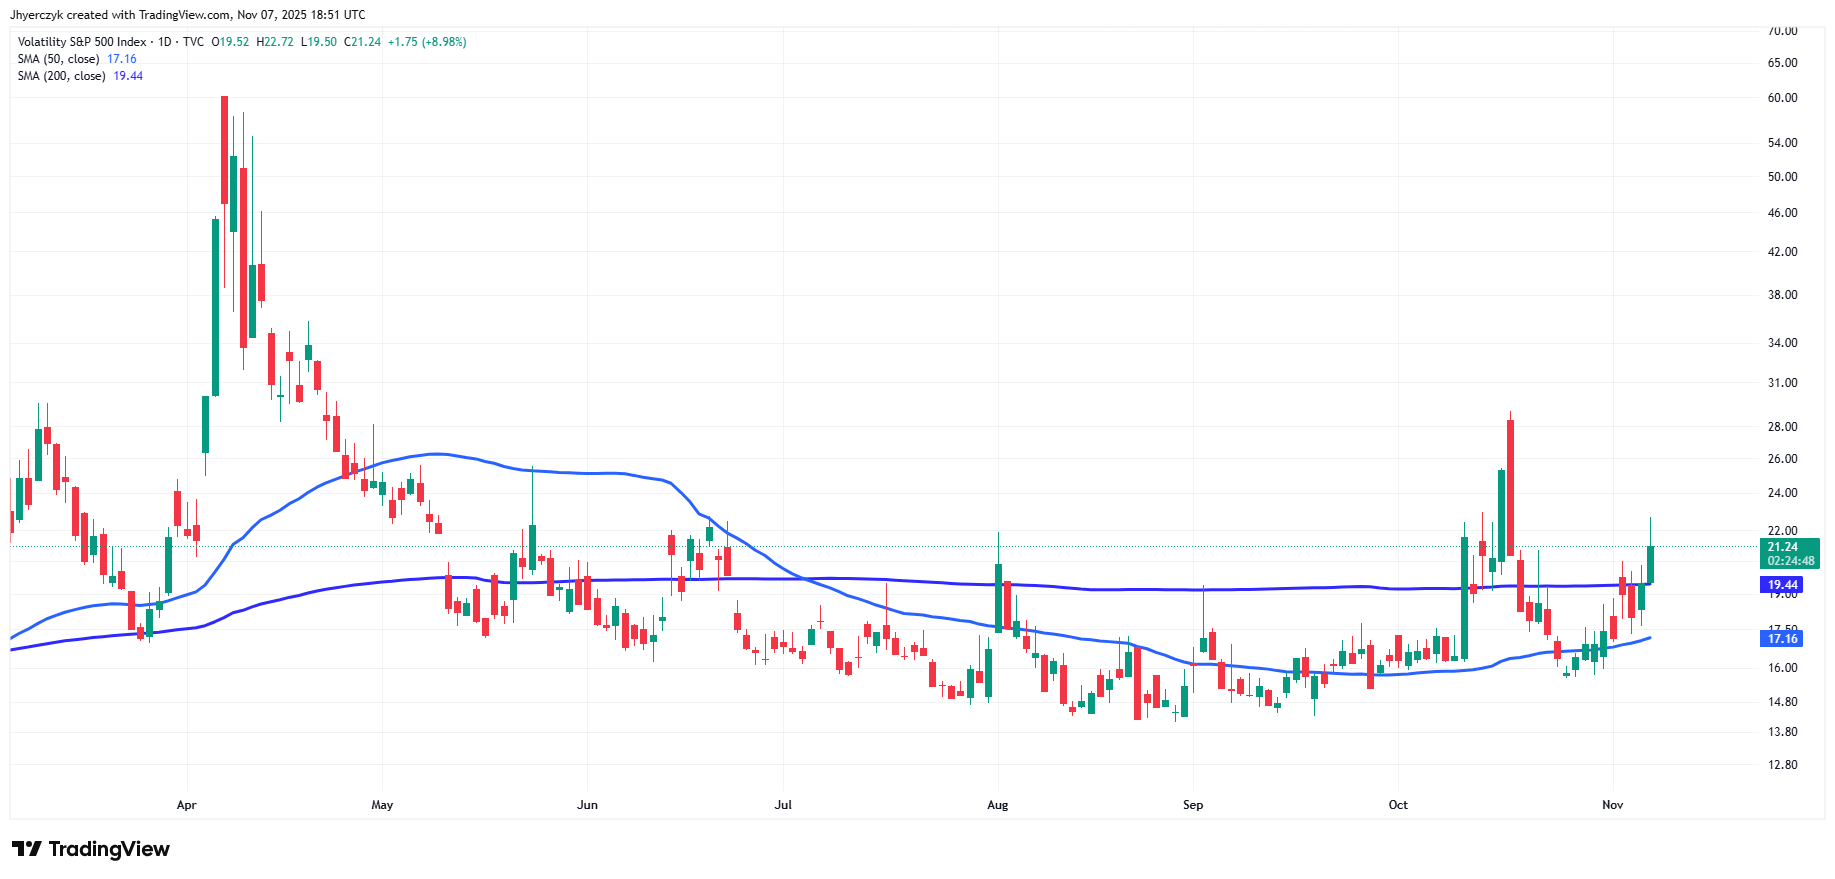
Task: Click the 19.44 value next to SMA 200
Action: click(x=128, y=76)
